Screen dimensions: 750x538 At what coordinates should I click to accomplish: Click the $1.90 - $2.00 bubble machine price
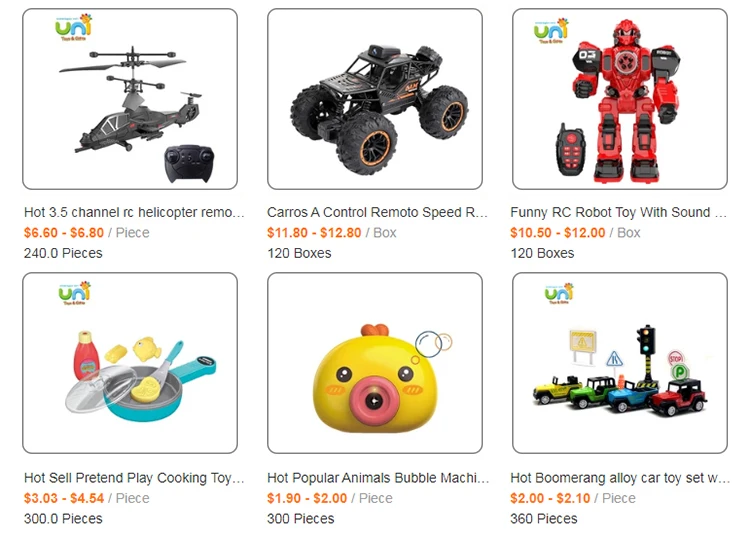[307, 498]
